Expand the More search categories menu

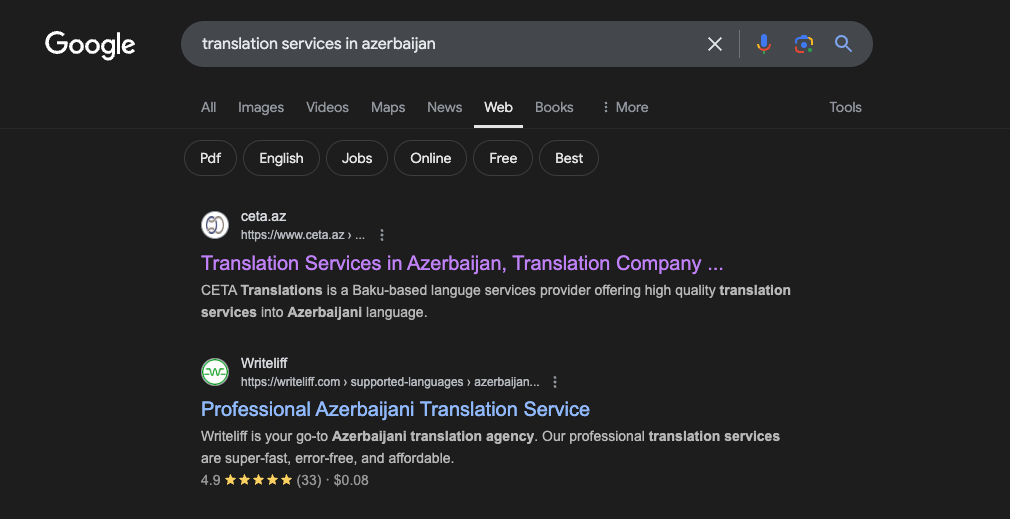(x=624, y=108)
